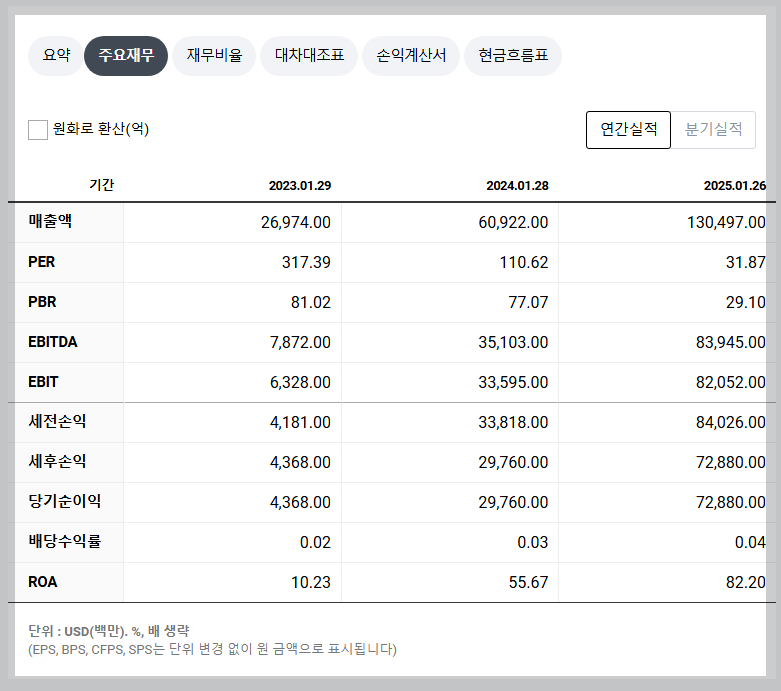Click 4,368.00 in the 세후손익 row

[300, 462]
